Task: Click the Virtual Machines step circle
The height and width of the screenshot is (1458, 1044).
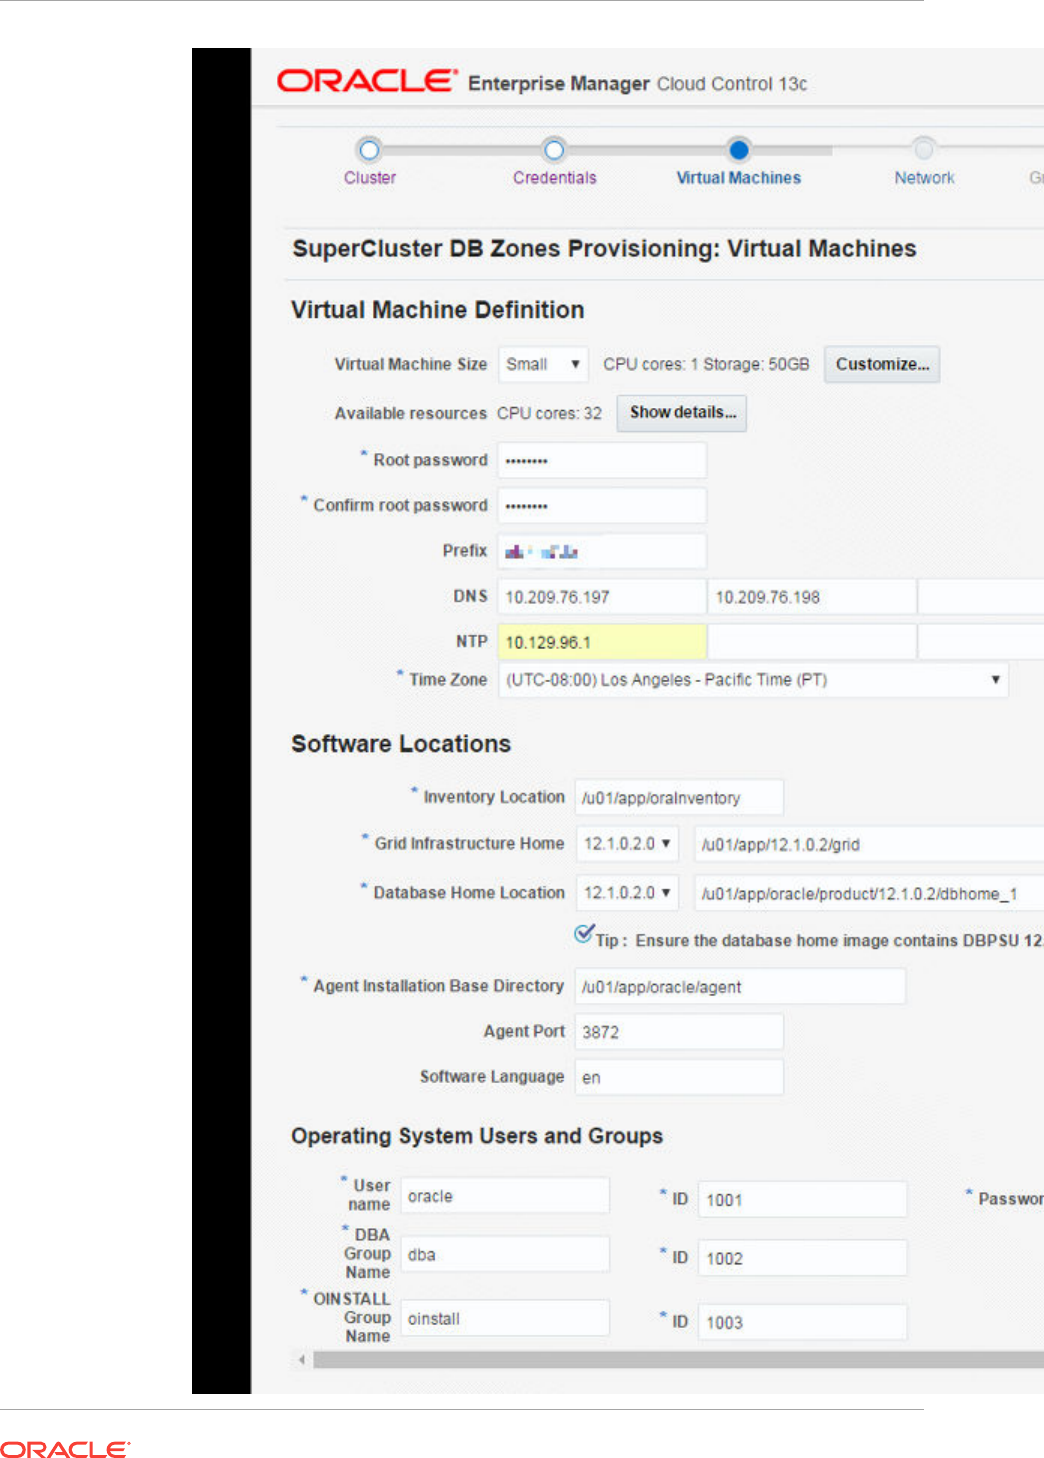Action: pos(739,150)
